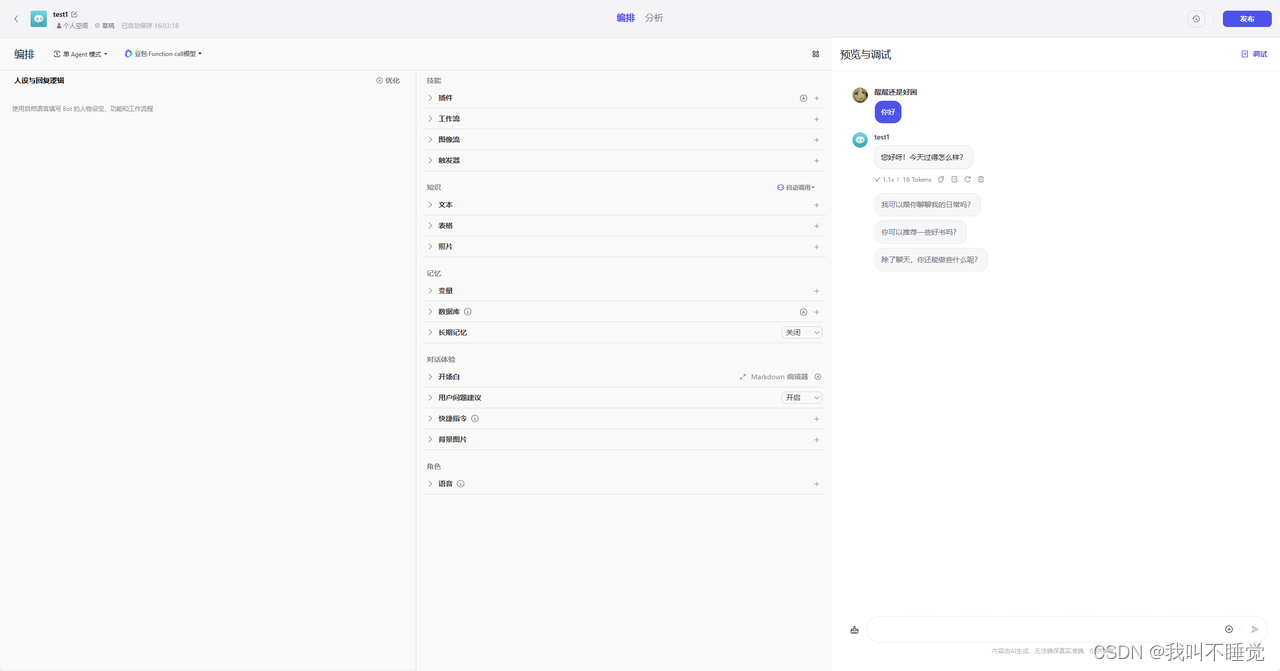
Task: Open the 用户问题建议 开启 dropdown
Action: [802, 398]
